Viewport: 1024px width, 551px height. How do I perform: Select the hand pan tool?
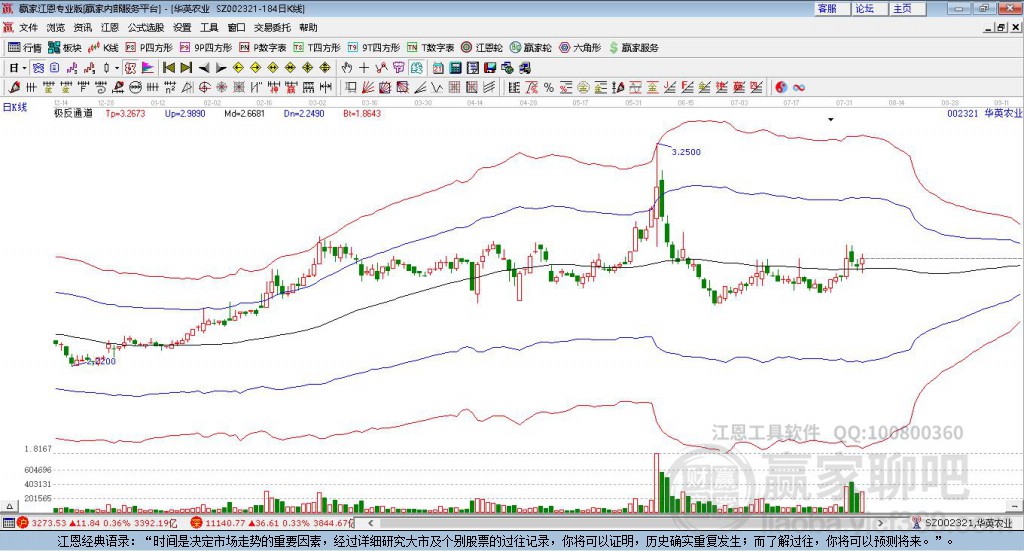click(x=347, y=68)
